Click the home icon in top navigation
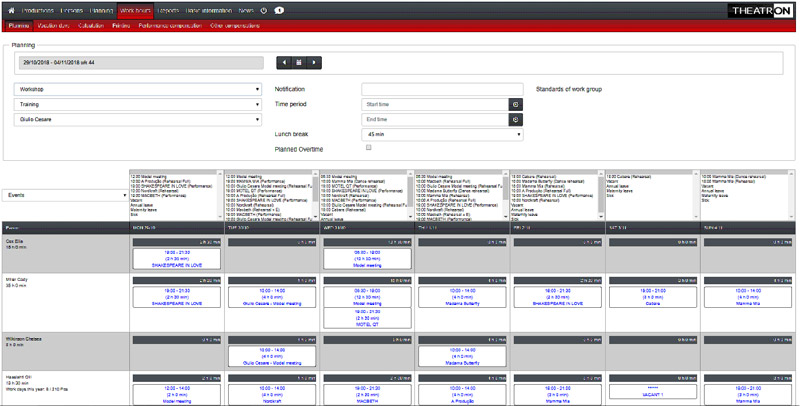 coord(11,10)
